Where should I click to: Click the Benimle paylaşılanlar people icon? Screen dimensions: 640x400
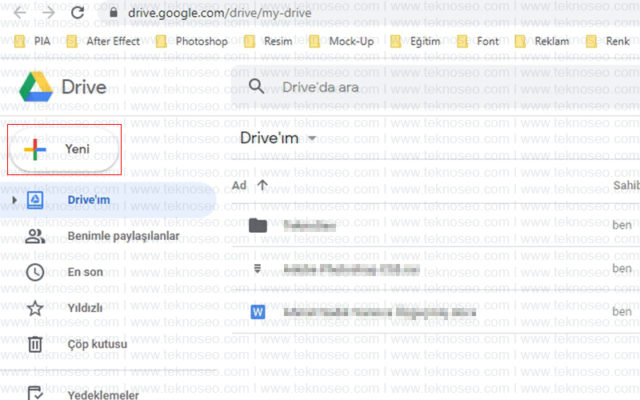pyautogui.click(x=35, y=236)
